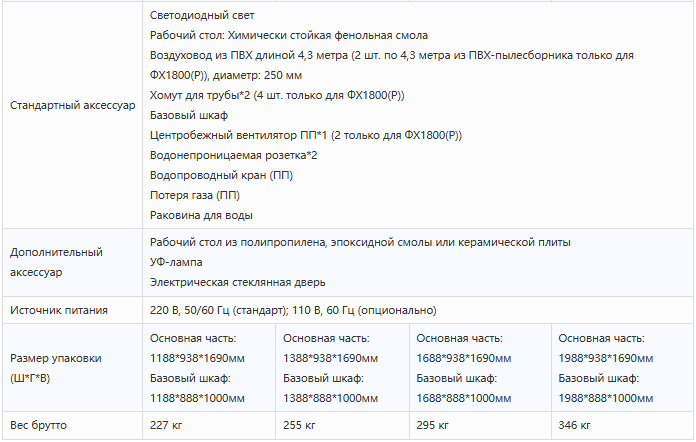Click the 'Стандартный аксессуар' row label
This screenshot has height=442, width=696.
pos(72,105)
